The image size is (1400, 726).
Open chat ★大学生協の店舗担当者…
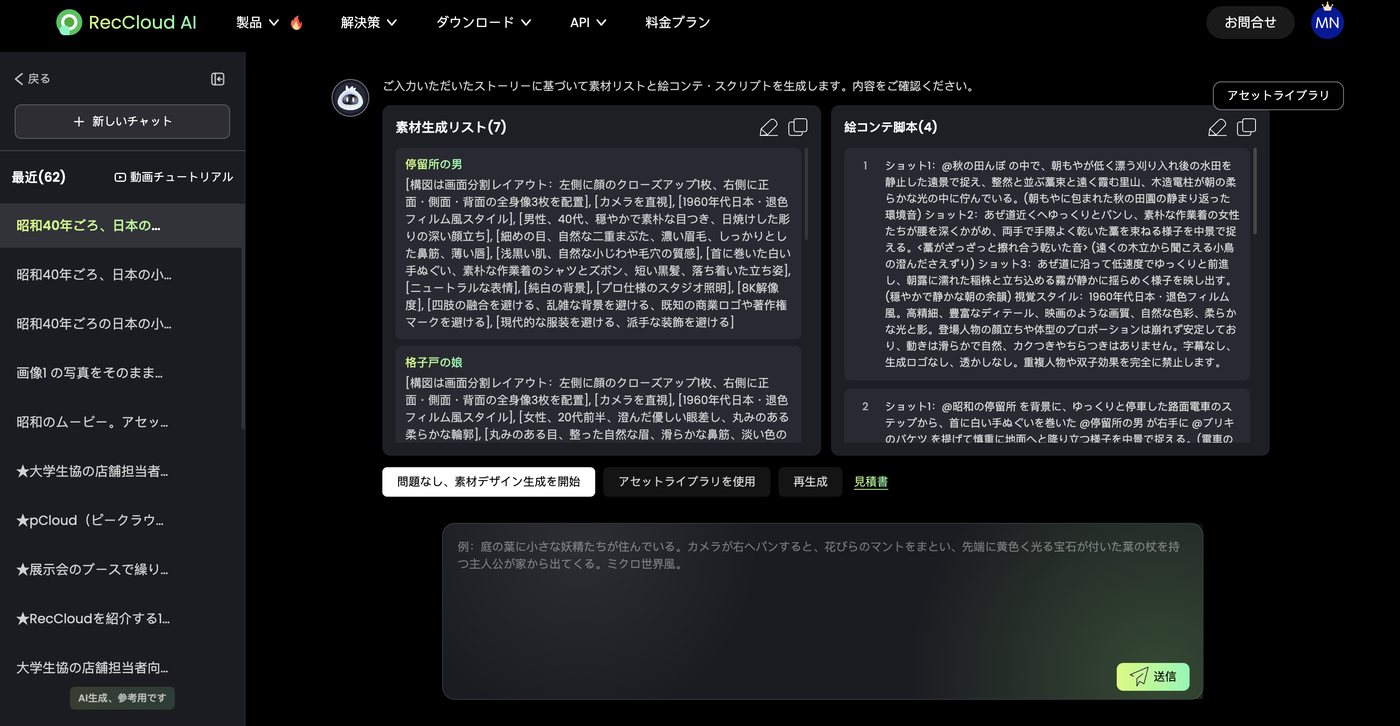coord(122,471)
